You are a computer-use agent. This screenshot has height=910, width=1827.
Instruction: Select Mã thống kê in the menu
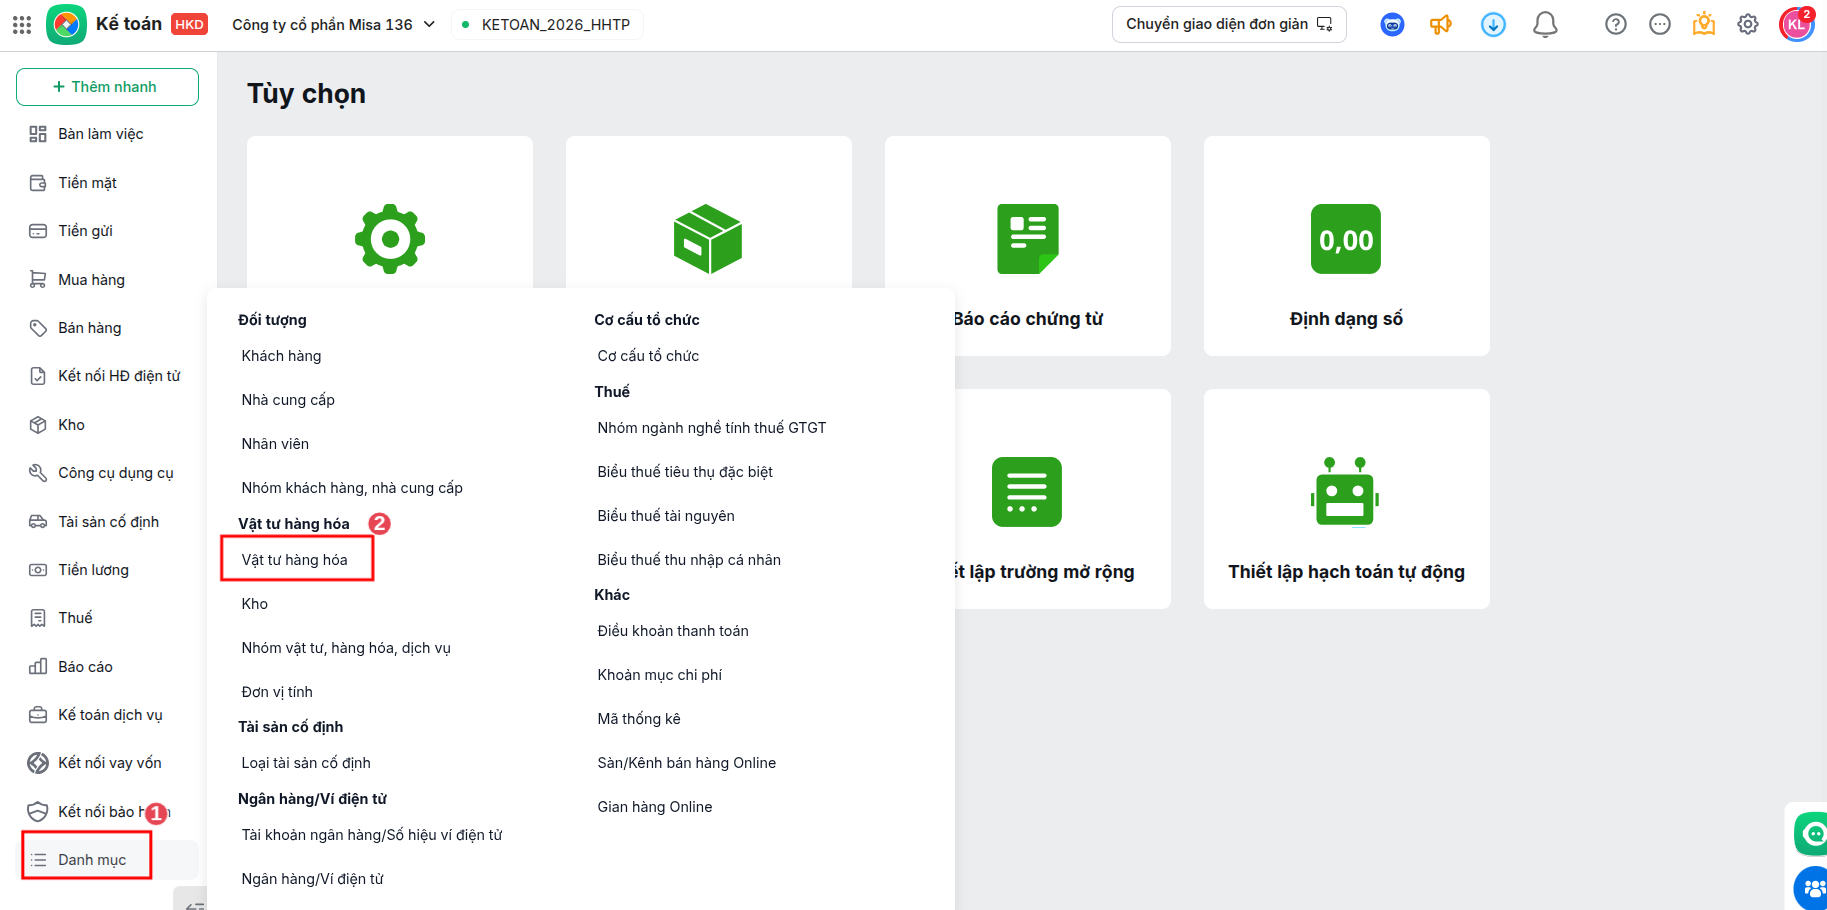point(639,719)
